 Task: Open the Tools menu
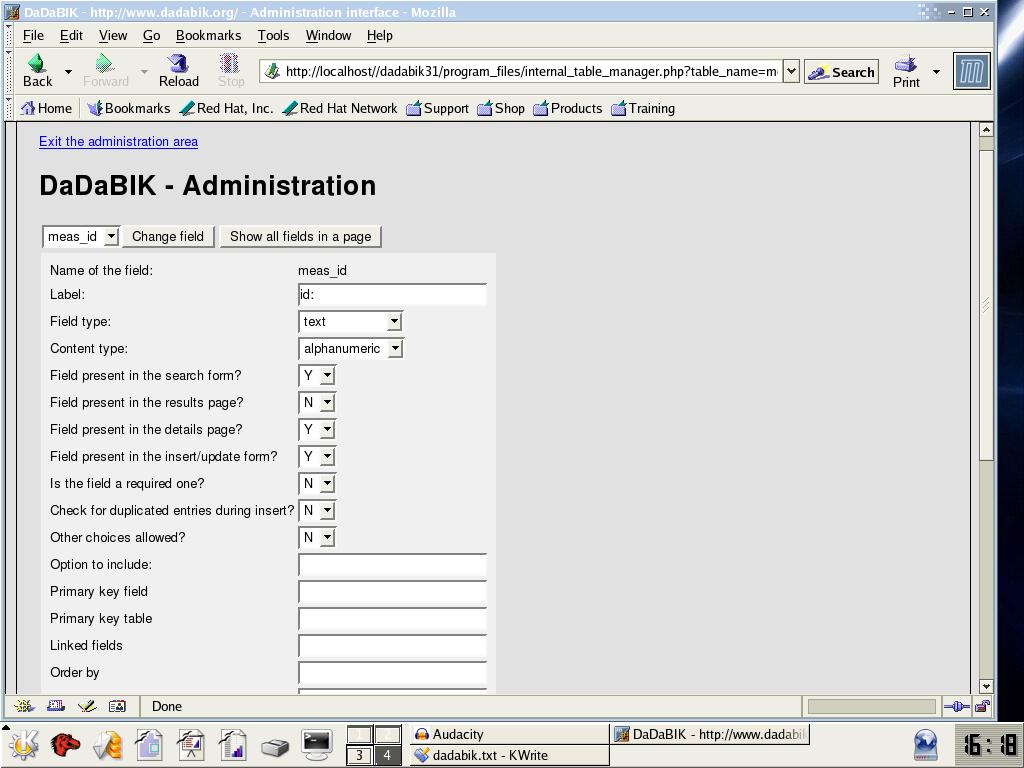pos(273,35)
